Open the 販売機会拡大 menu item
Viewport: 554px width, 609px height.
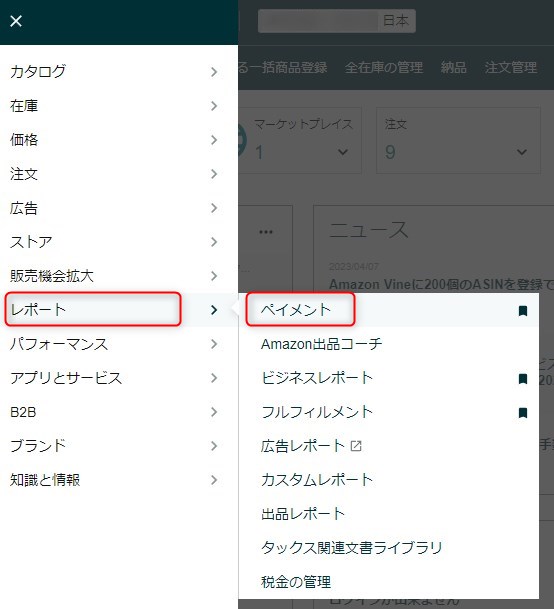point(52,276)
